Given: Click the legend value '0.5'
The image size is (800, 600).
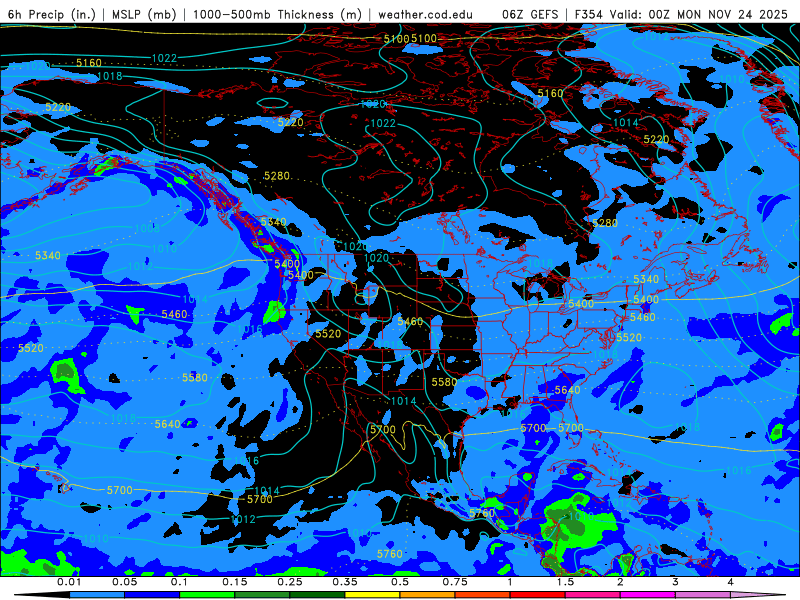Looking at the screenshot, I should click(x=400, y=582).
